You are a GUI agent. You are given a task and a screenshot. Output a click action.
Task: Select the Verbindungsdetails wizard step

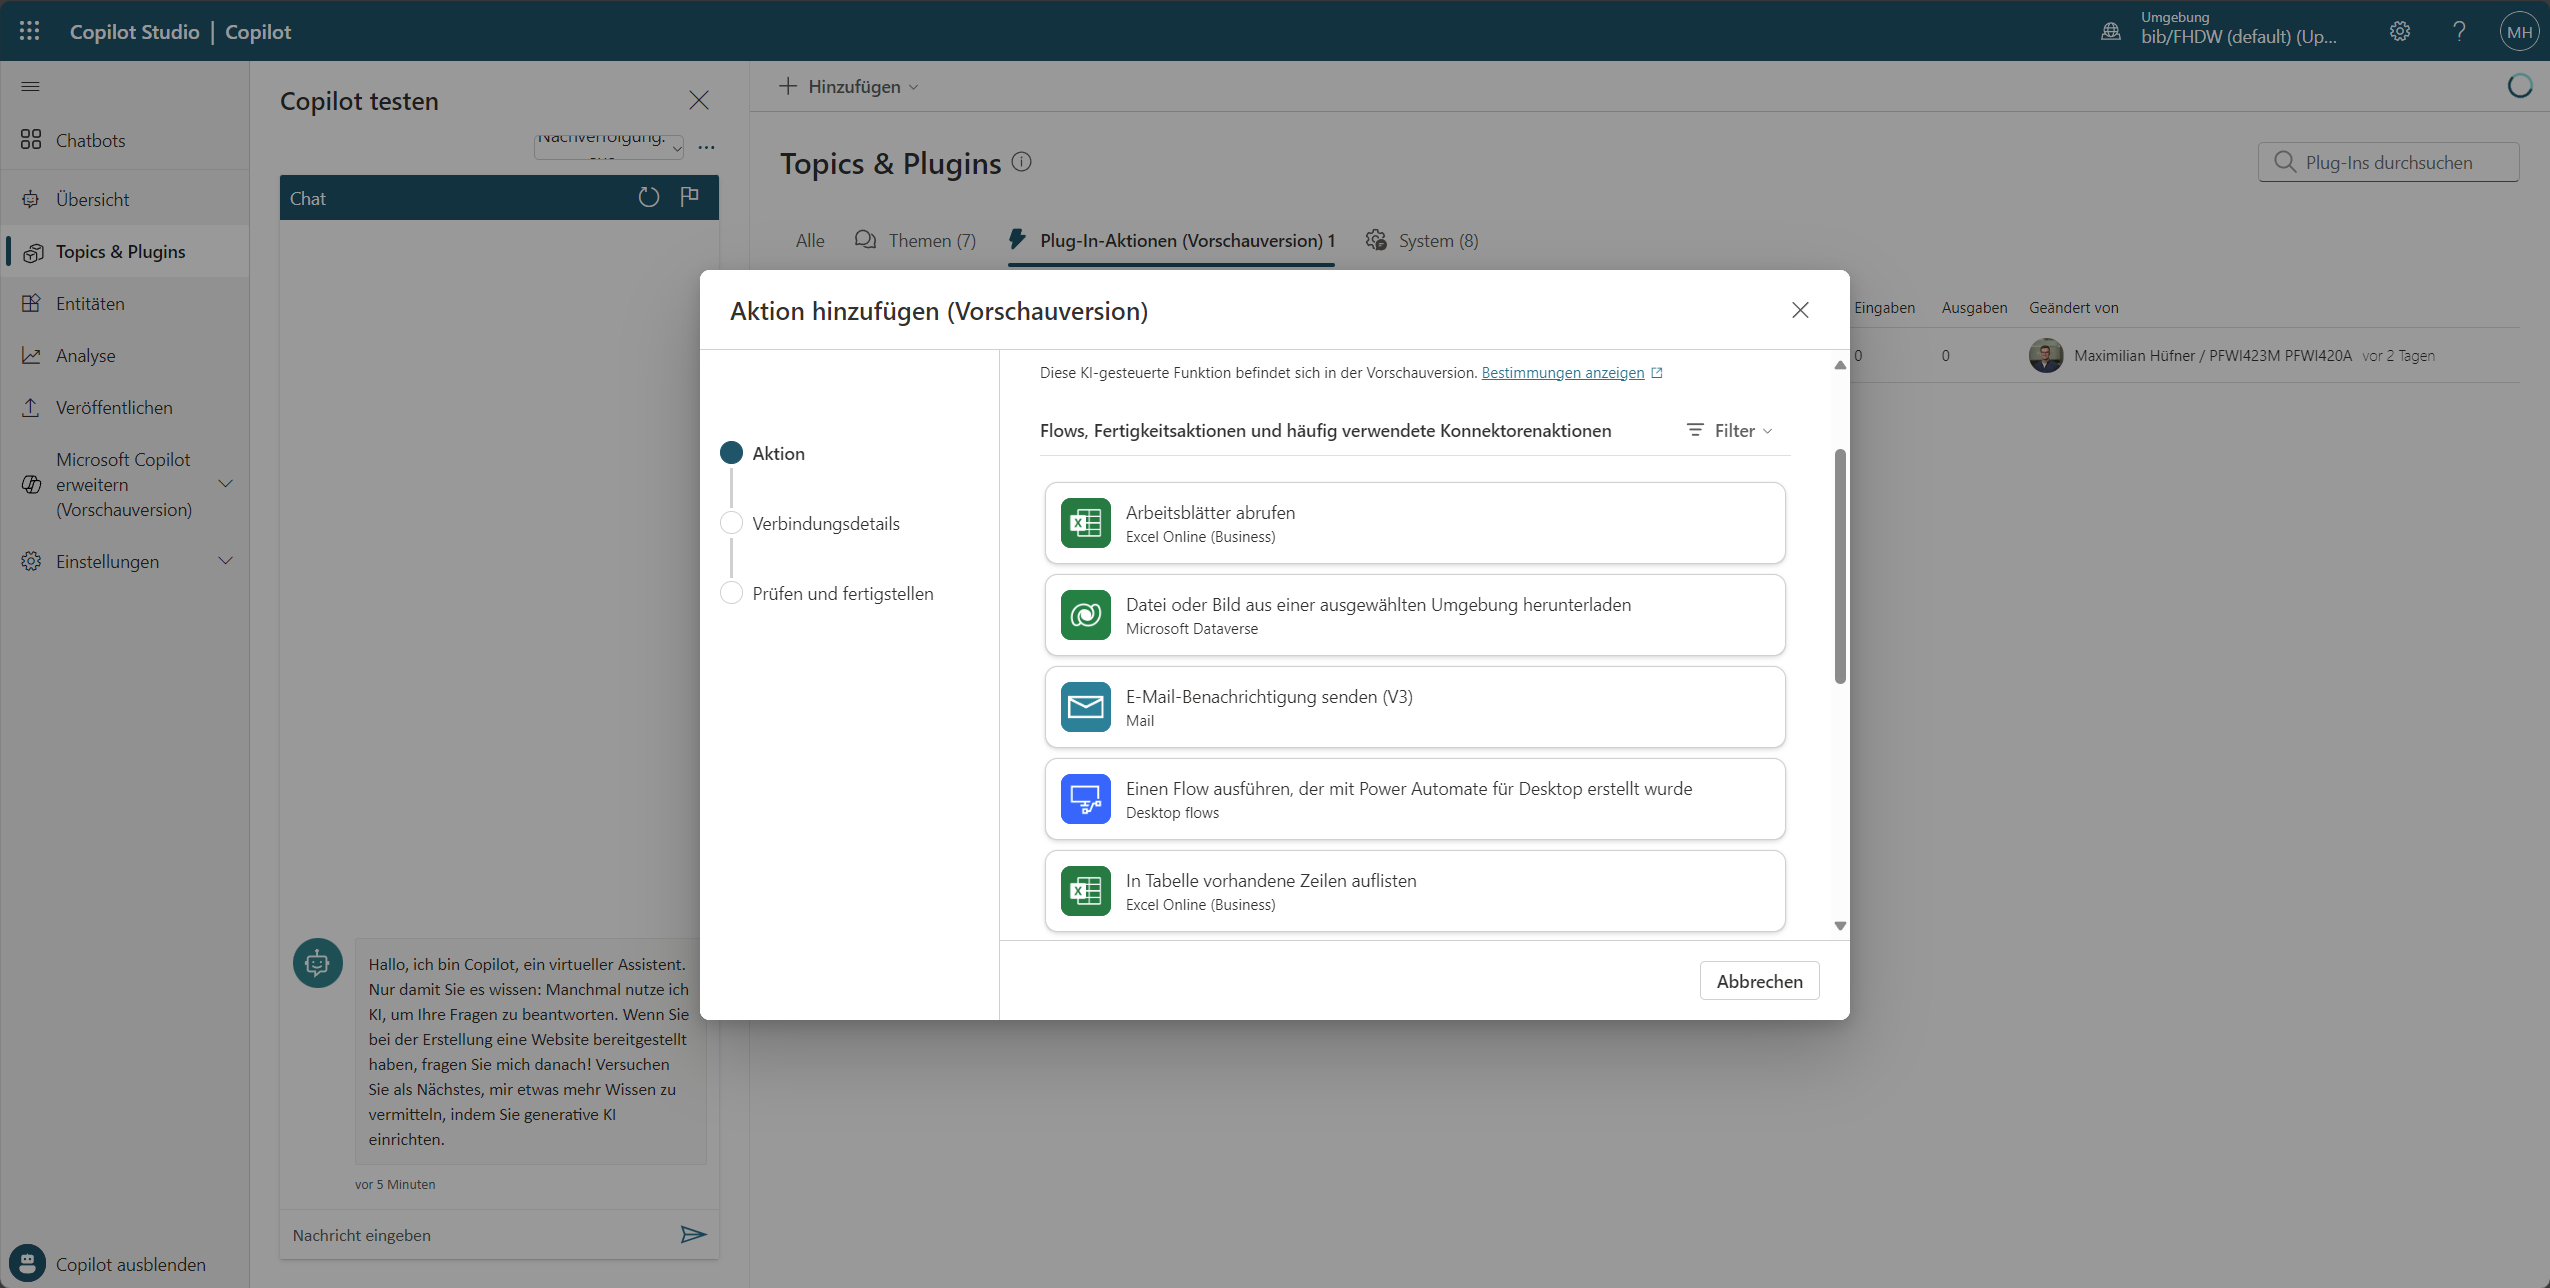tap(810, 523)
